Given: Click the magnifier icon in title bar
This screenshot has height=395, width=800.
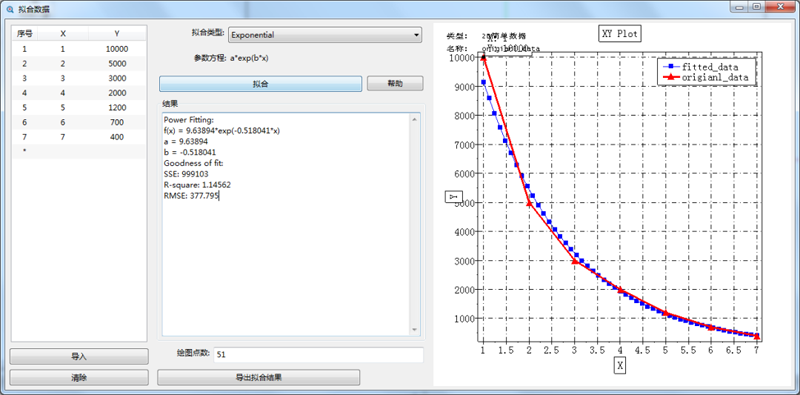Looking at the screenshot, I should click(10, 9).
